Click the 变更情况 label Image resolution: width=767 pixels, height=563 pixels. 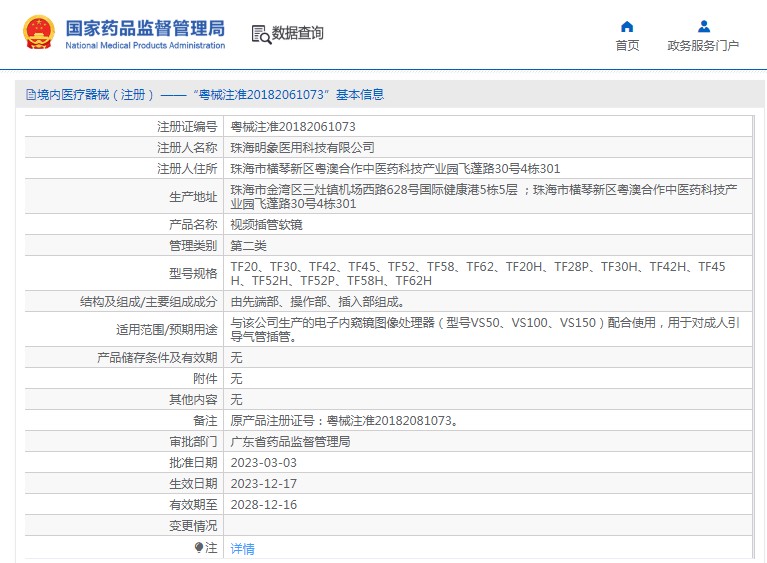pyautogui.click(x=193, y=526)
